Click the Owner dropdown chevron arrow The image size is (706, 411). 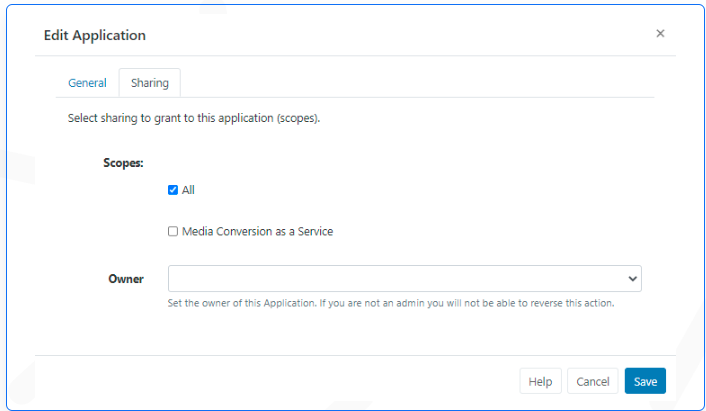point(633,279)
